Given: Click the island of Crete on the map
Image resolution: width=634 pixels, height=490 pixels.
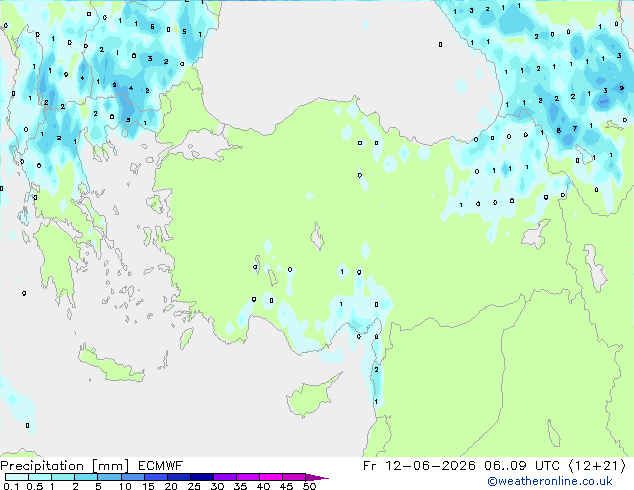Looking at the screenshot, I should pyautogui.click(x=110, y=364).
